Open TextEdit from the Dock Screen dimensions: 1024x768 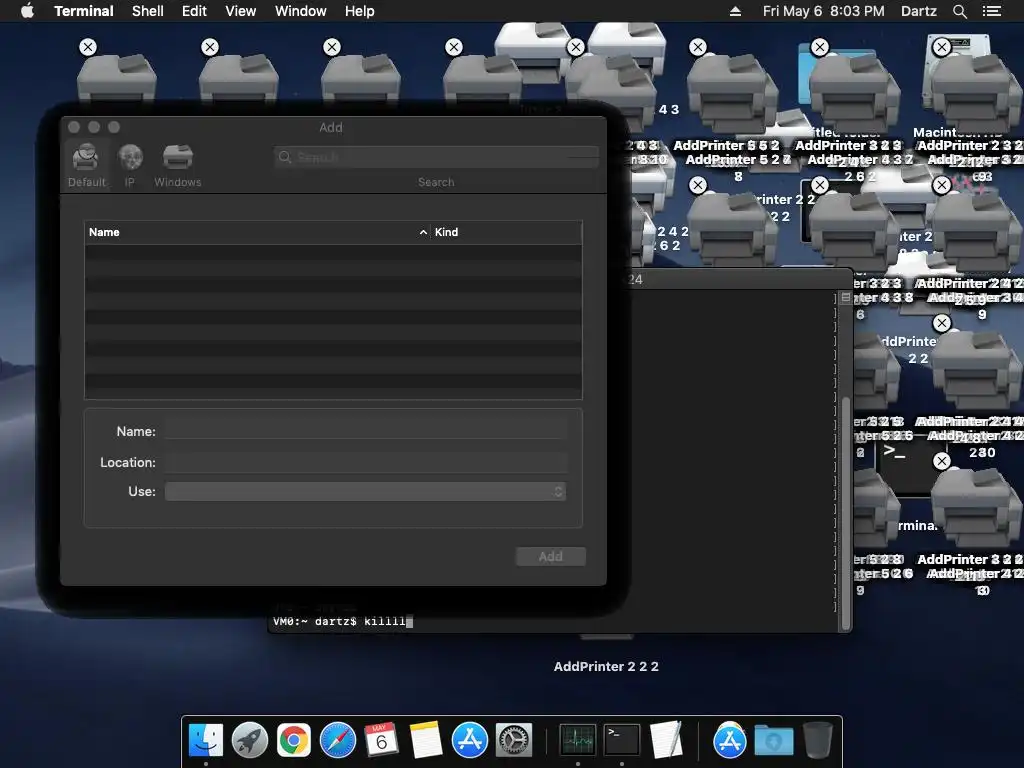(x=666, y=740)
